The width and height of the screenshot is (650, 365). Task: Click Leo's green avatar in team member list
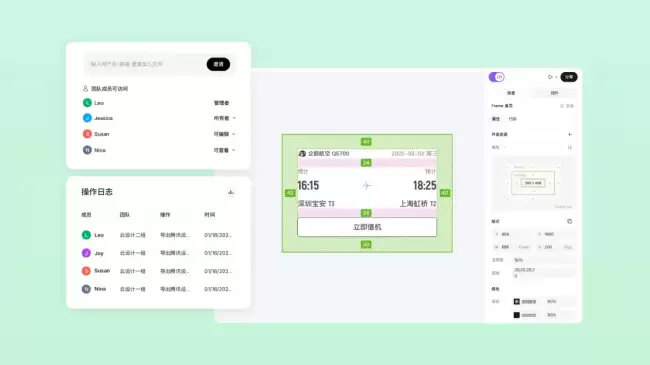[x=87, y=103]
